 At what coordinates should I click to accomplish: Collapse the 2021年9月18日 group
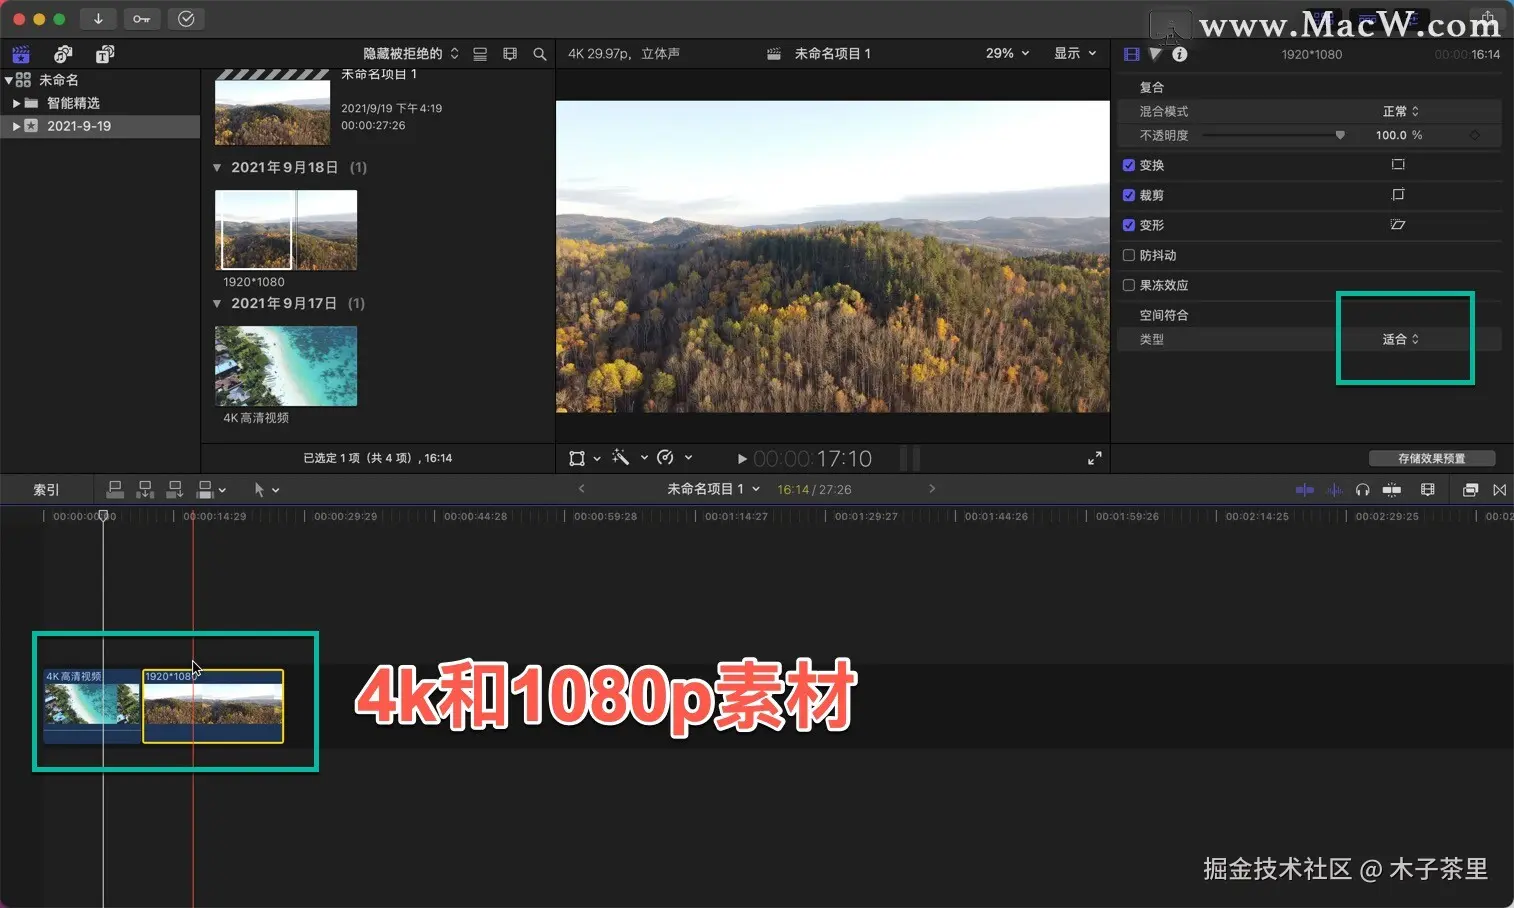click(x=217, y=167)
